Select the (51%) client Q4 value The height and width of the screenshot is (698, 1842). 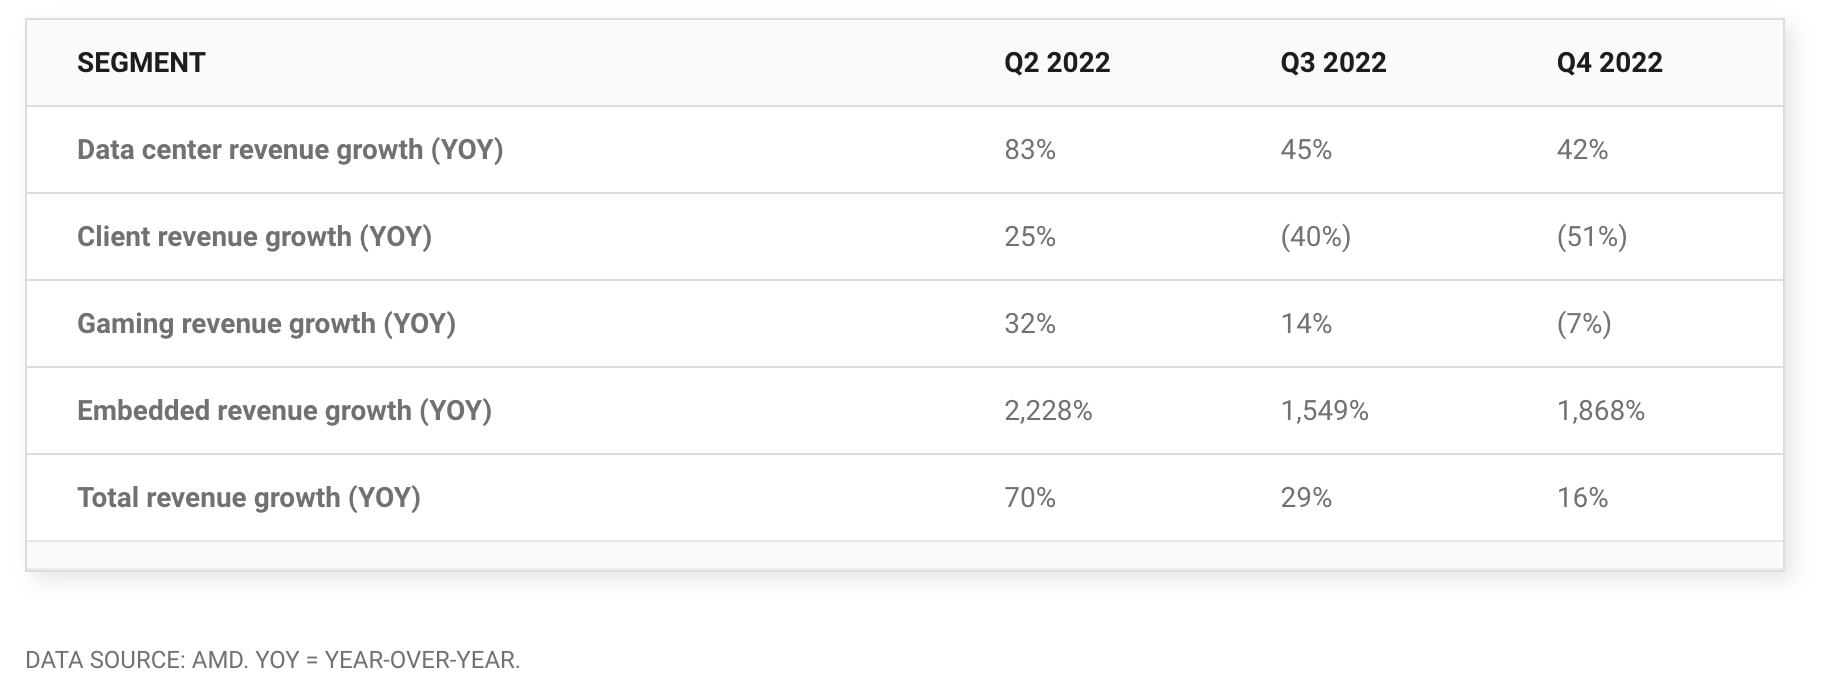1591,237
